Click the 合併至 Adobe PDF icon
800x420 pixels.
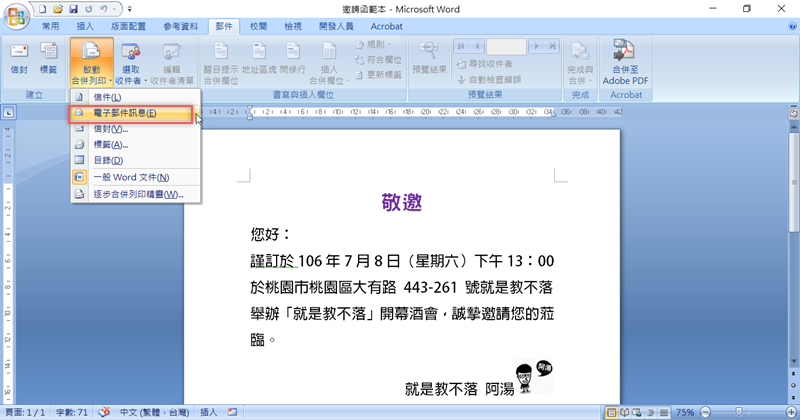[624, 60]
